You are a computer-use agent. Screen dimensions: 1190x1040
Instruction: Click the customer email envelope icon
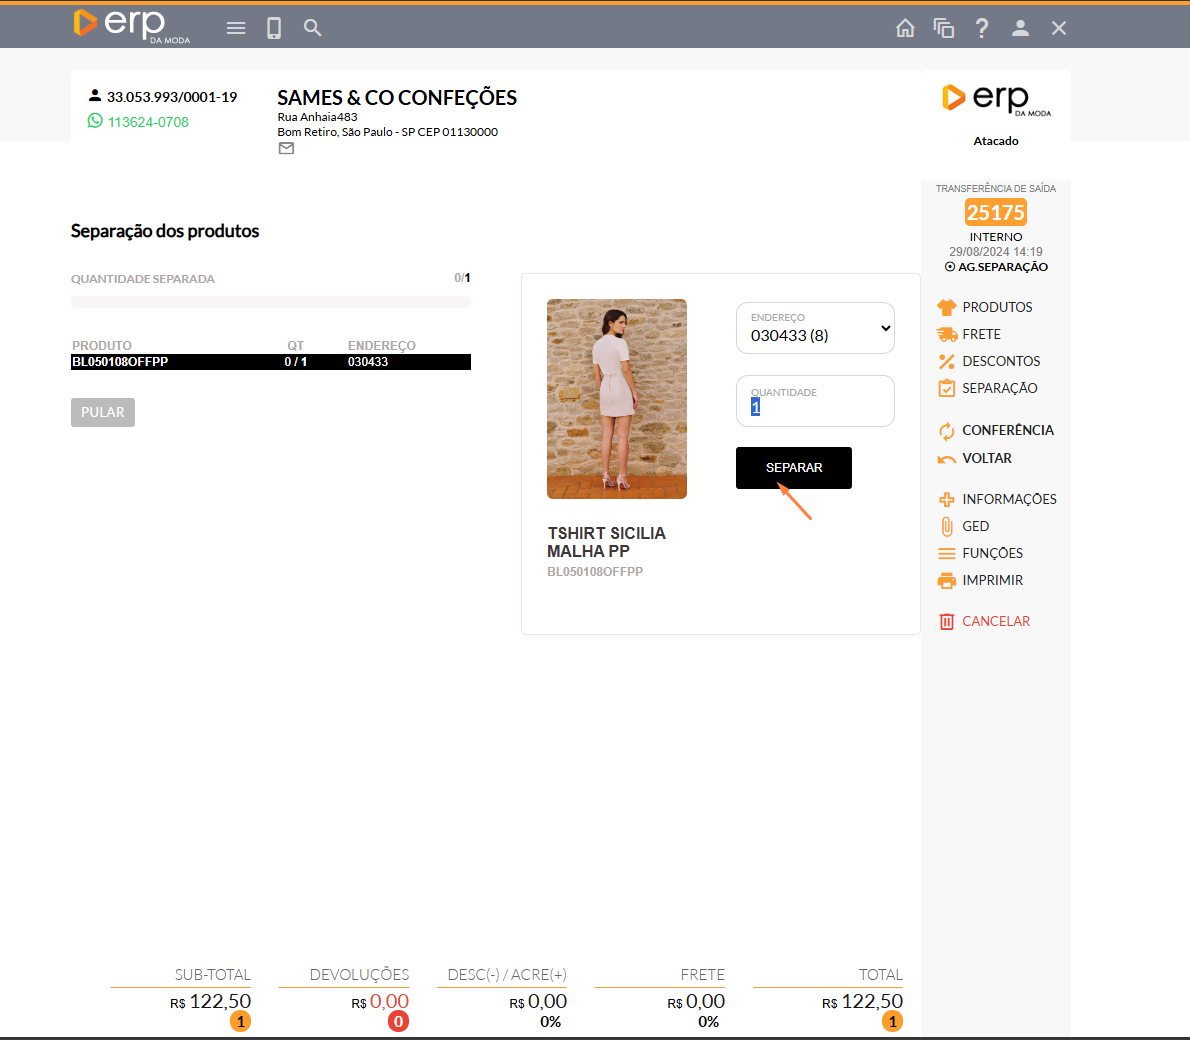coord(286,149)
